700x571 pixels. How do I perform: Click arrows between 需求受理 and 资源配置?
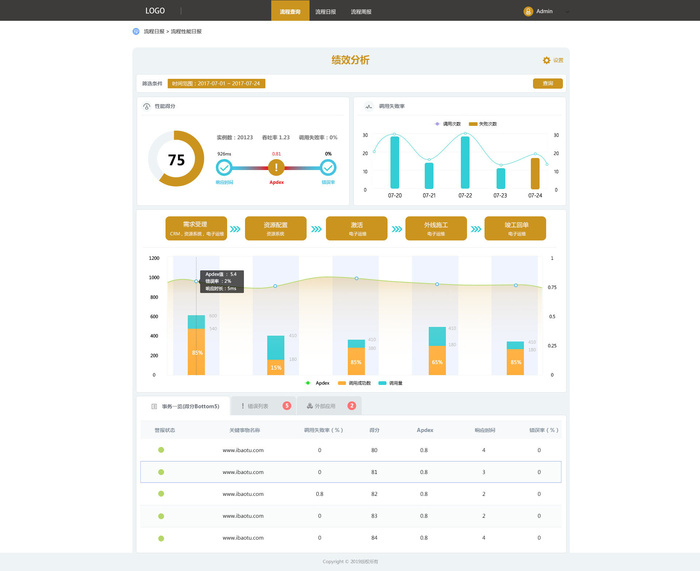click(x=235, y=229)
